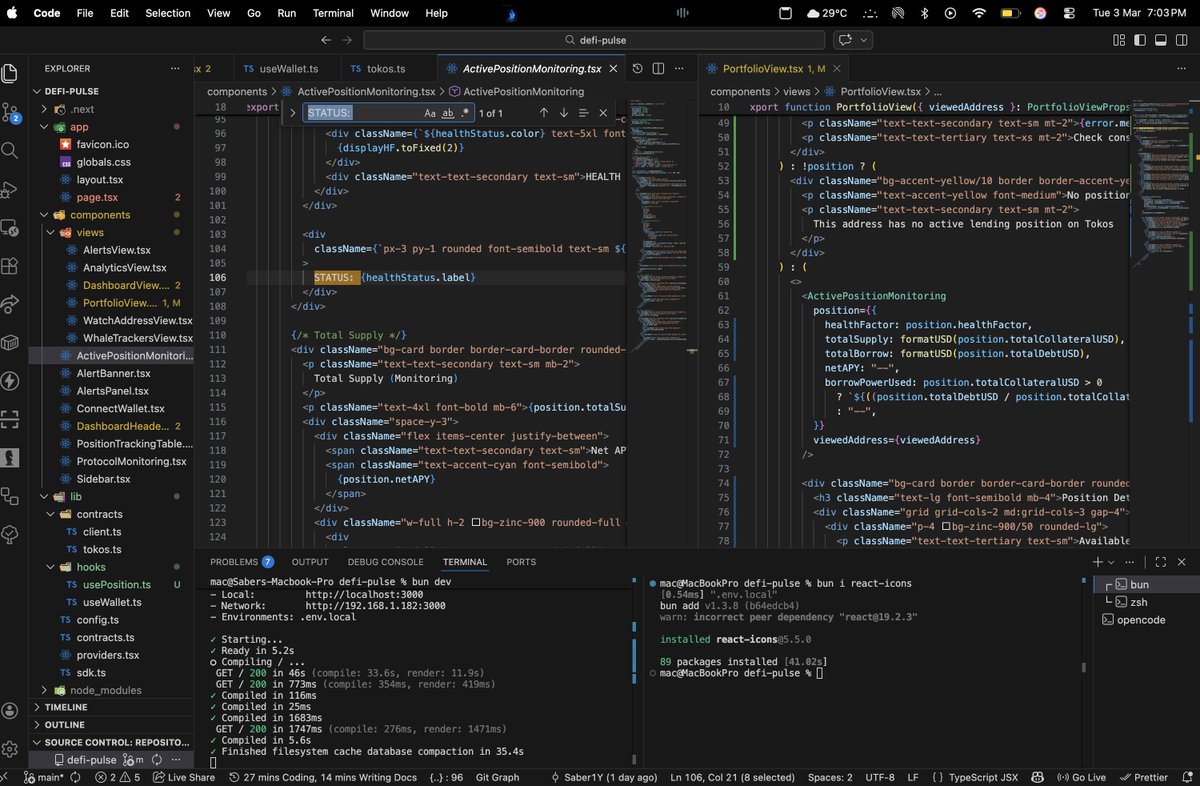
Task: Click find widget next match arrow
Action: point(563,113)
